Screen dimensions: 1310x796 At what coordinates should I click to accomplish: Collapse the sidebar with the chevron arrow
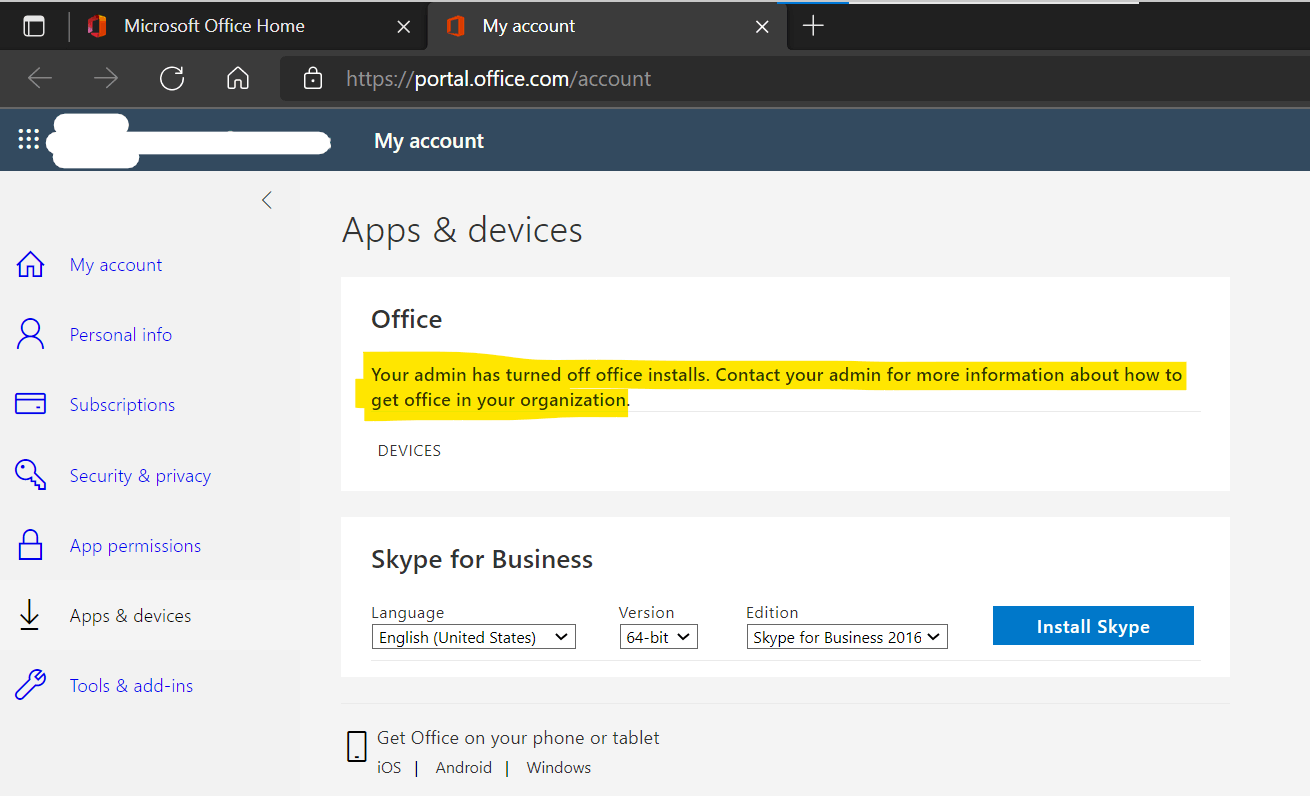click(x=266, y=200)
